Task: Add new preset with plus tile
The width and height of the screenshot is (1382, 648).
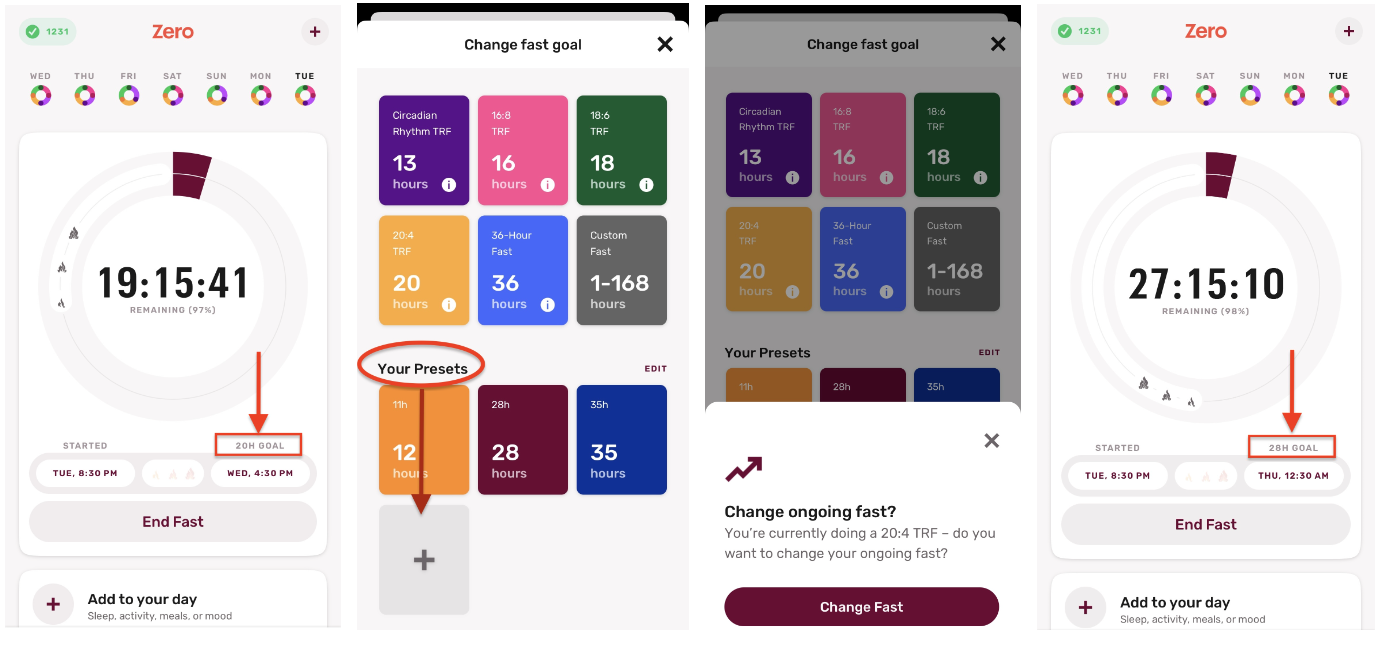Action: point(424,560)
